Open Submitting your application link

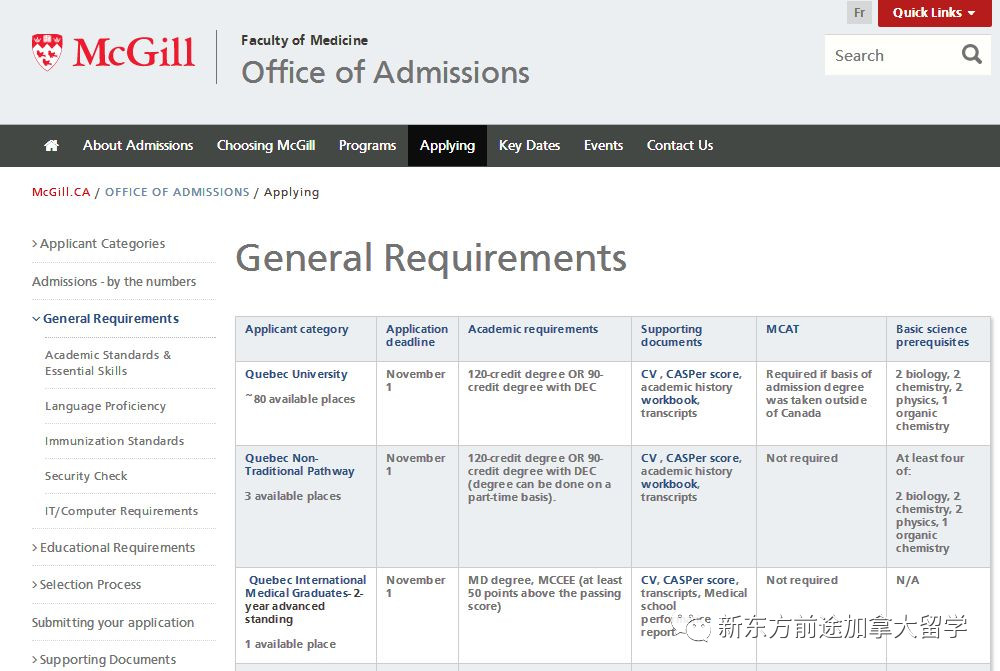coord(113,623)
